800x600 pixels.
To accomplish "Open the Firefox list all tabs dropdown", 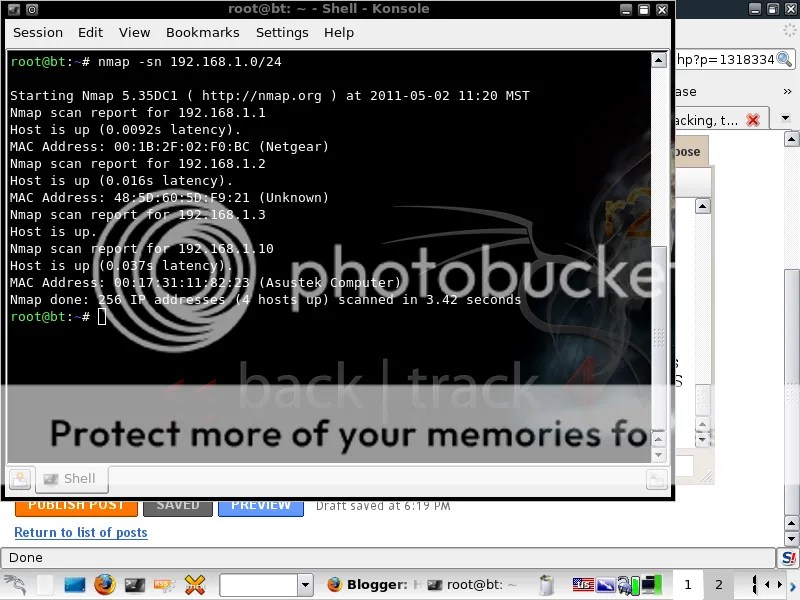I will 785,118.
